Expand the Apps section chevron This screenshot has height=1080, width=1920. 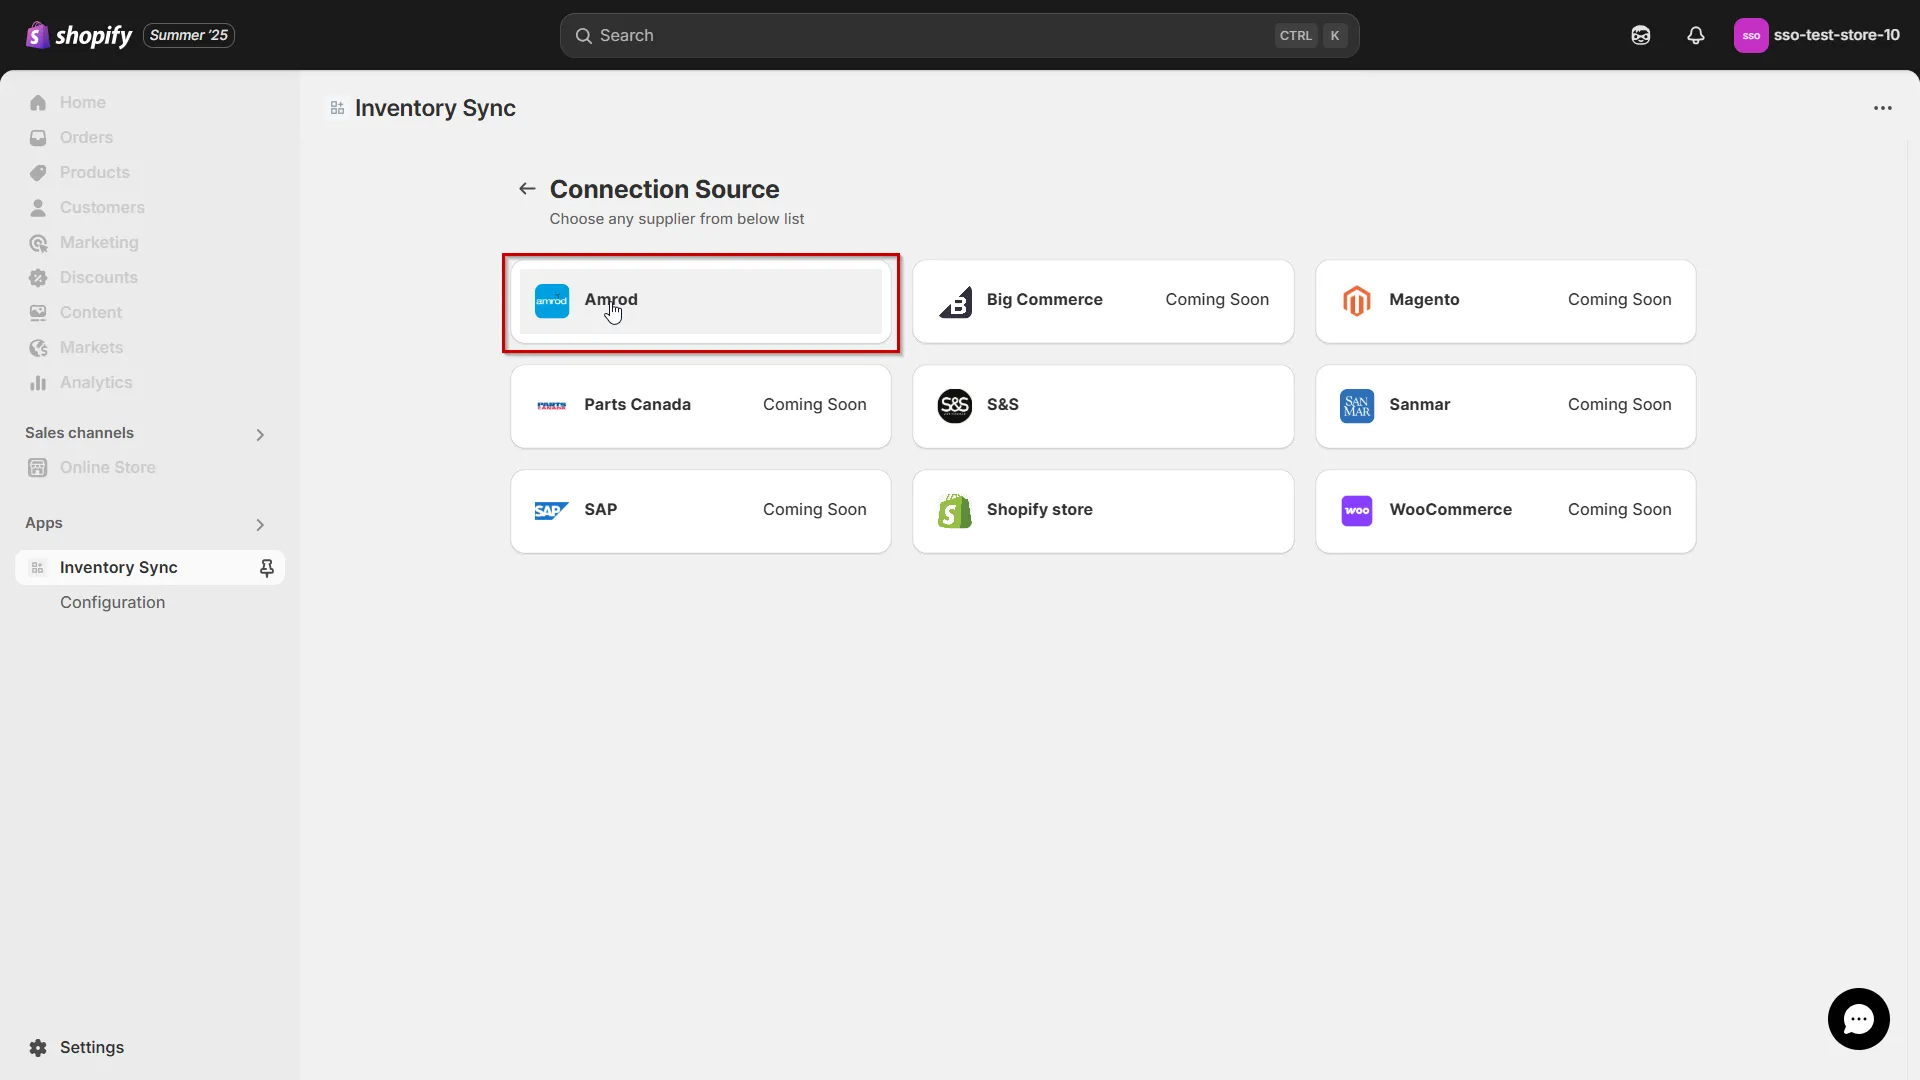[x=260, y=524]
